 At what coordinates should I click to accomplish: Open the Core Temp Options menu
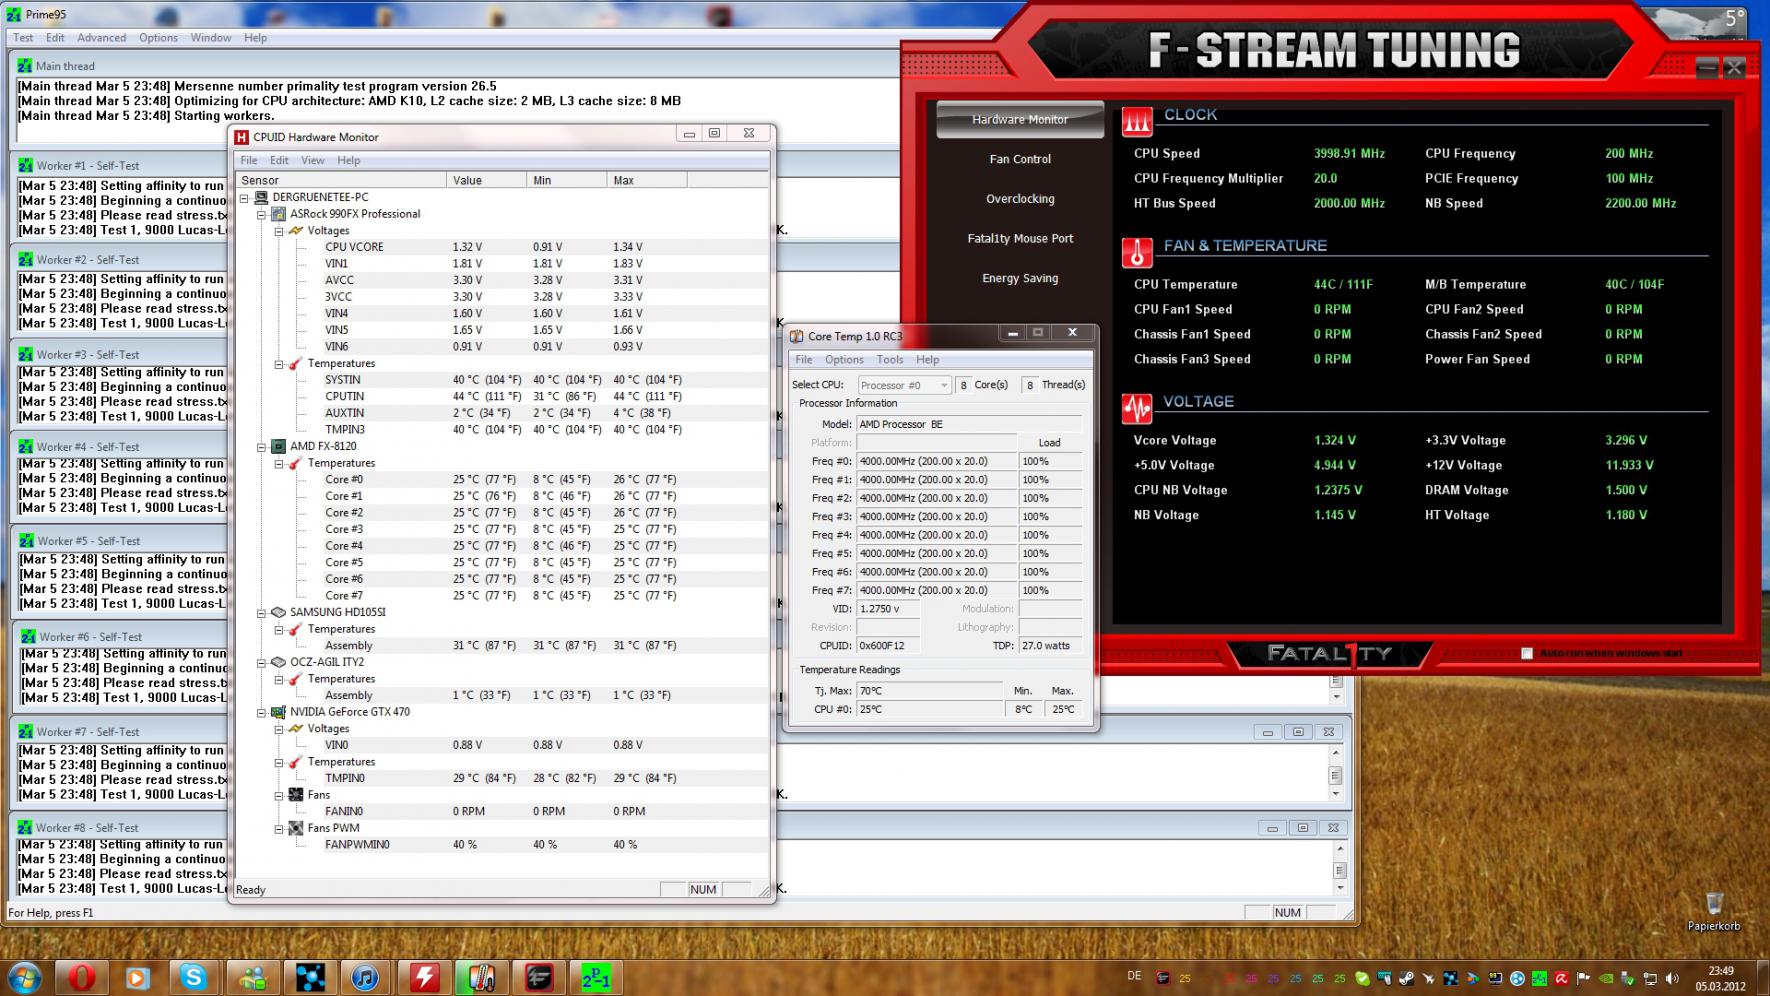coord(844,360)
